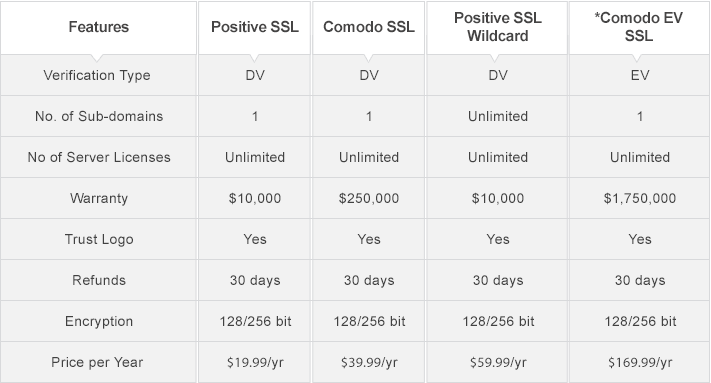Select the Positive SSL column header

coord(255,27)
